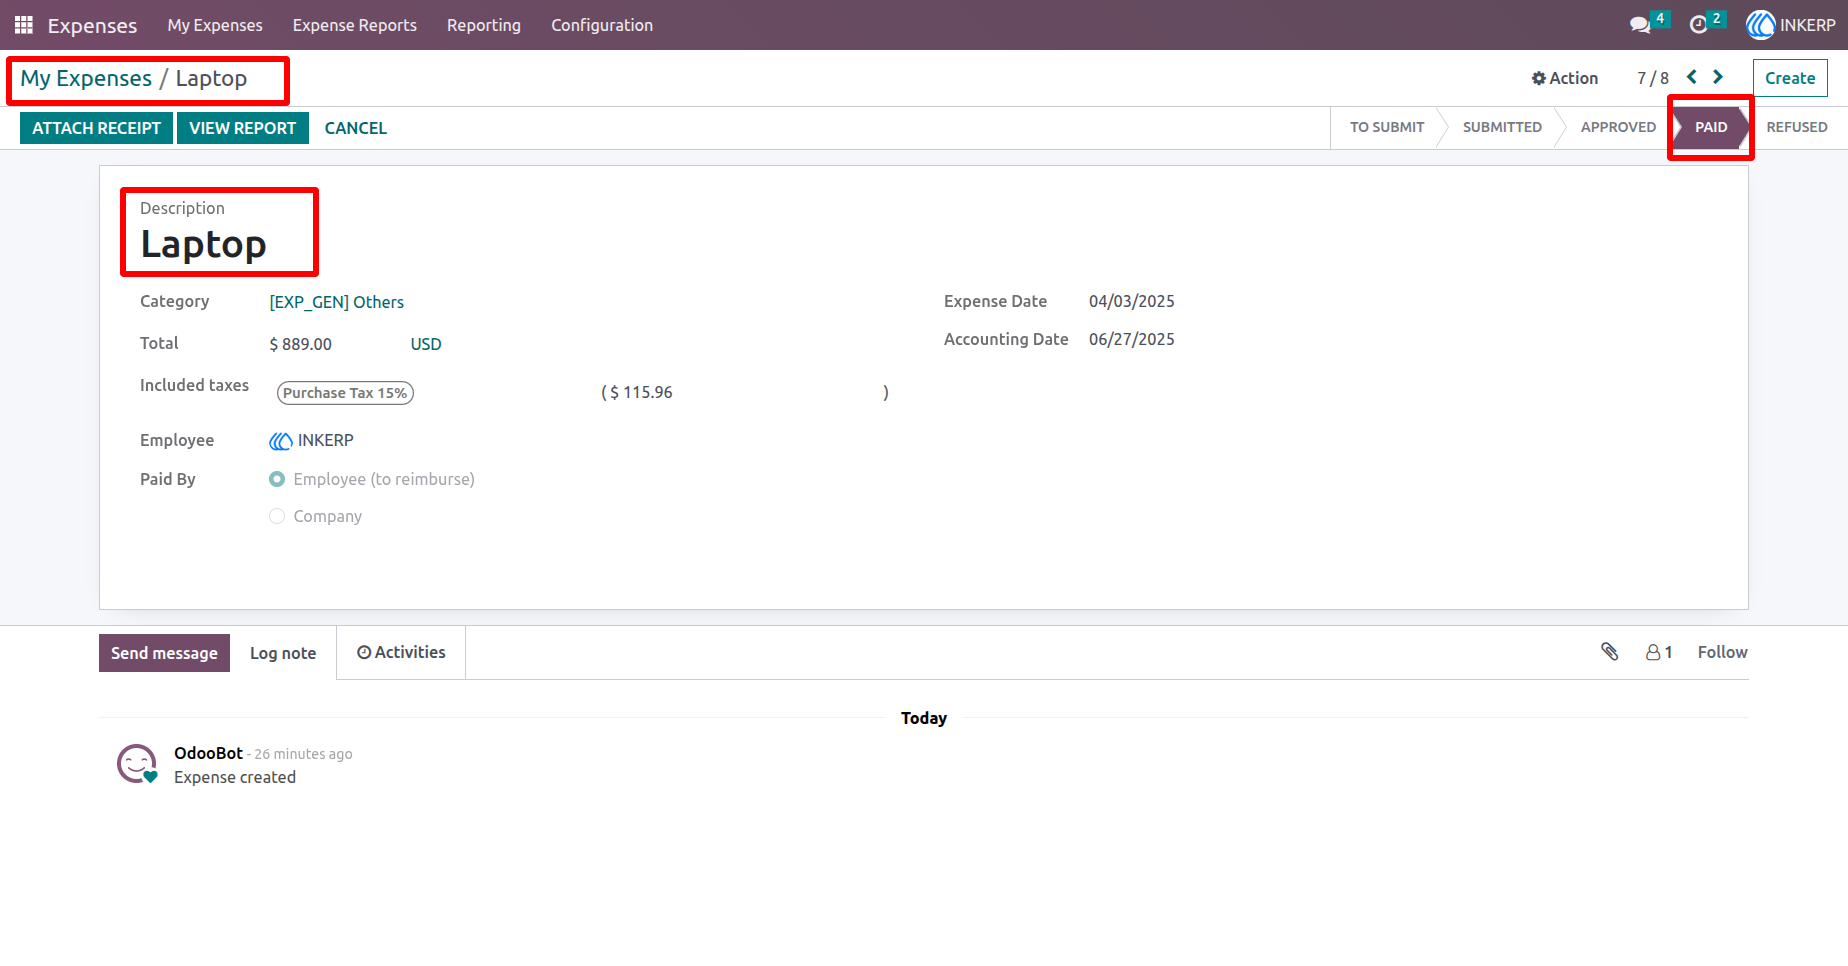The image size is (1848, 966).
Task: Select the Submitted status stage
Action: click(x=1502, y=127)
